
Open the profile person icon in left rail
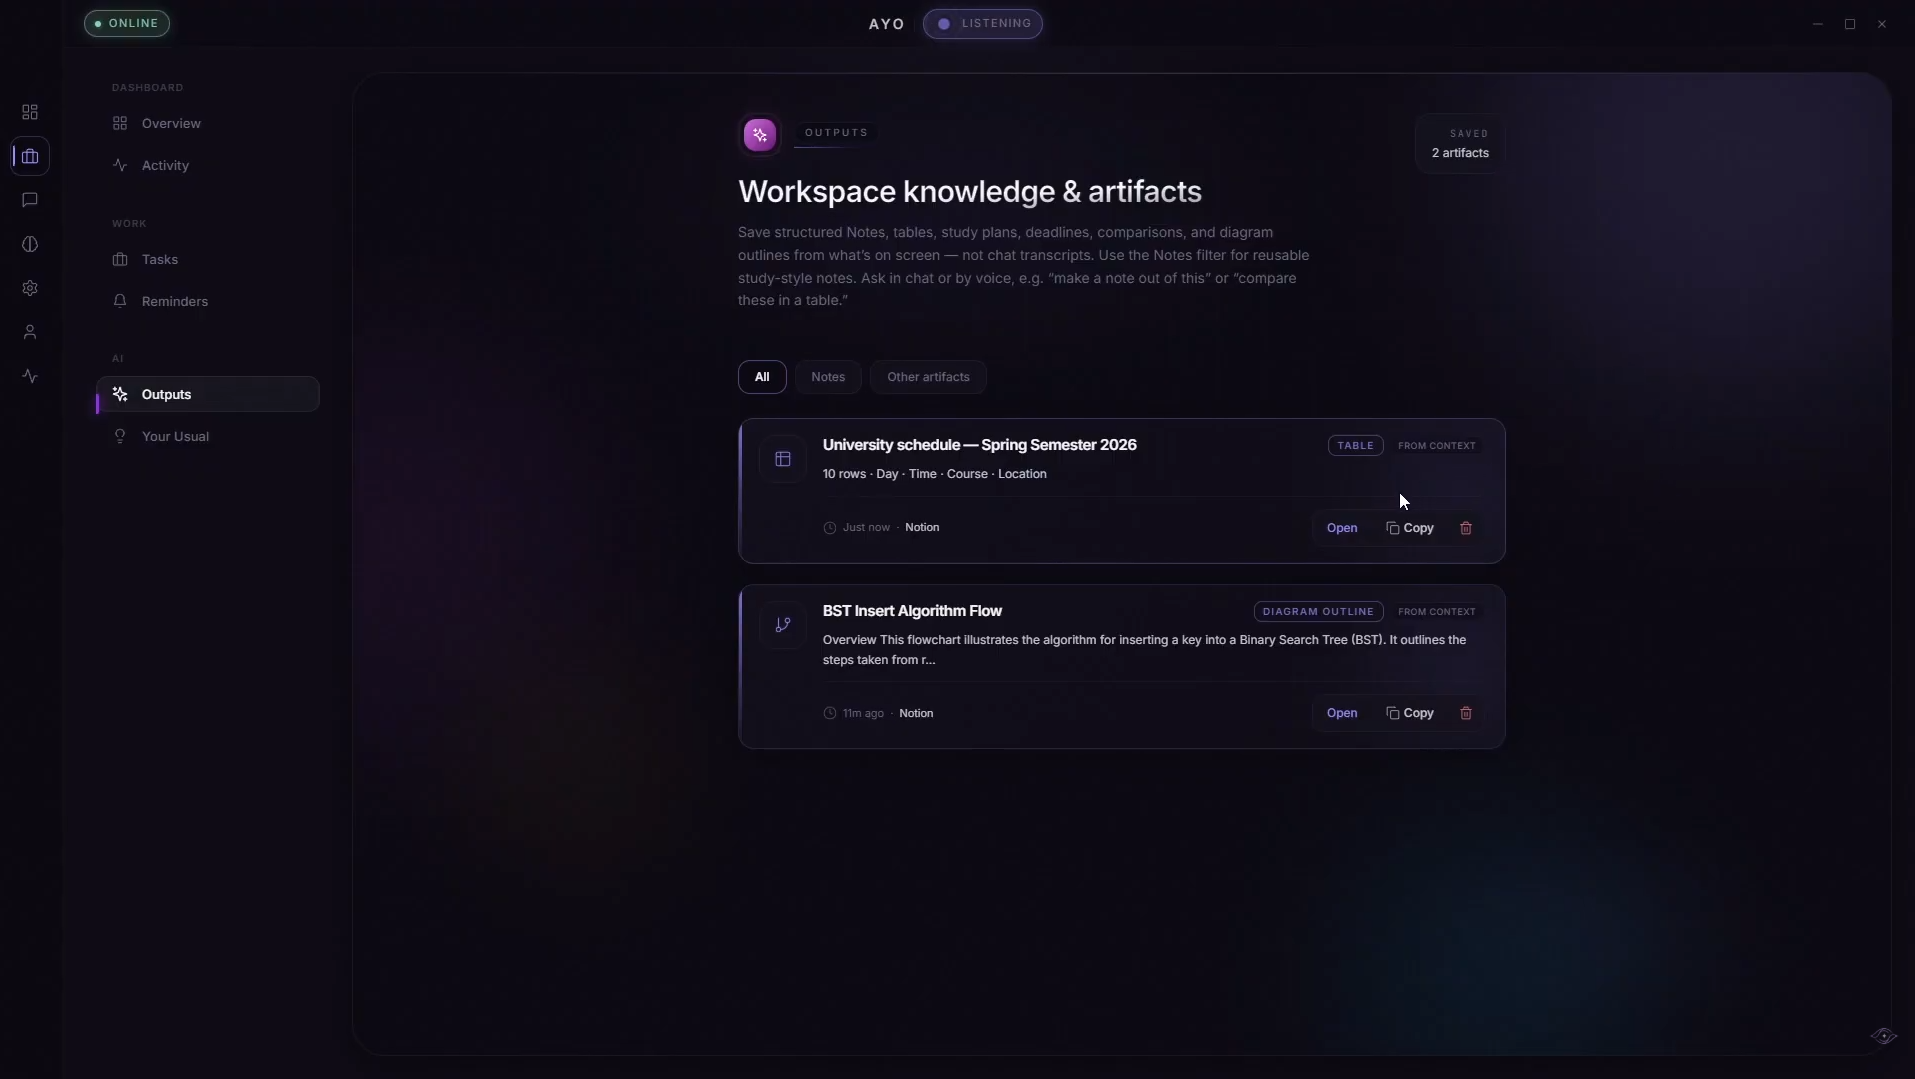(x=30, y=332)
